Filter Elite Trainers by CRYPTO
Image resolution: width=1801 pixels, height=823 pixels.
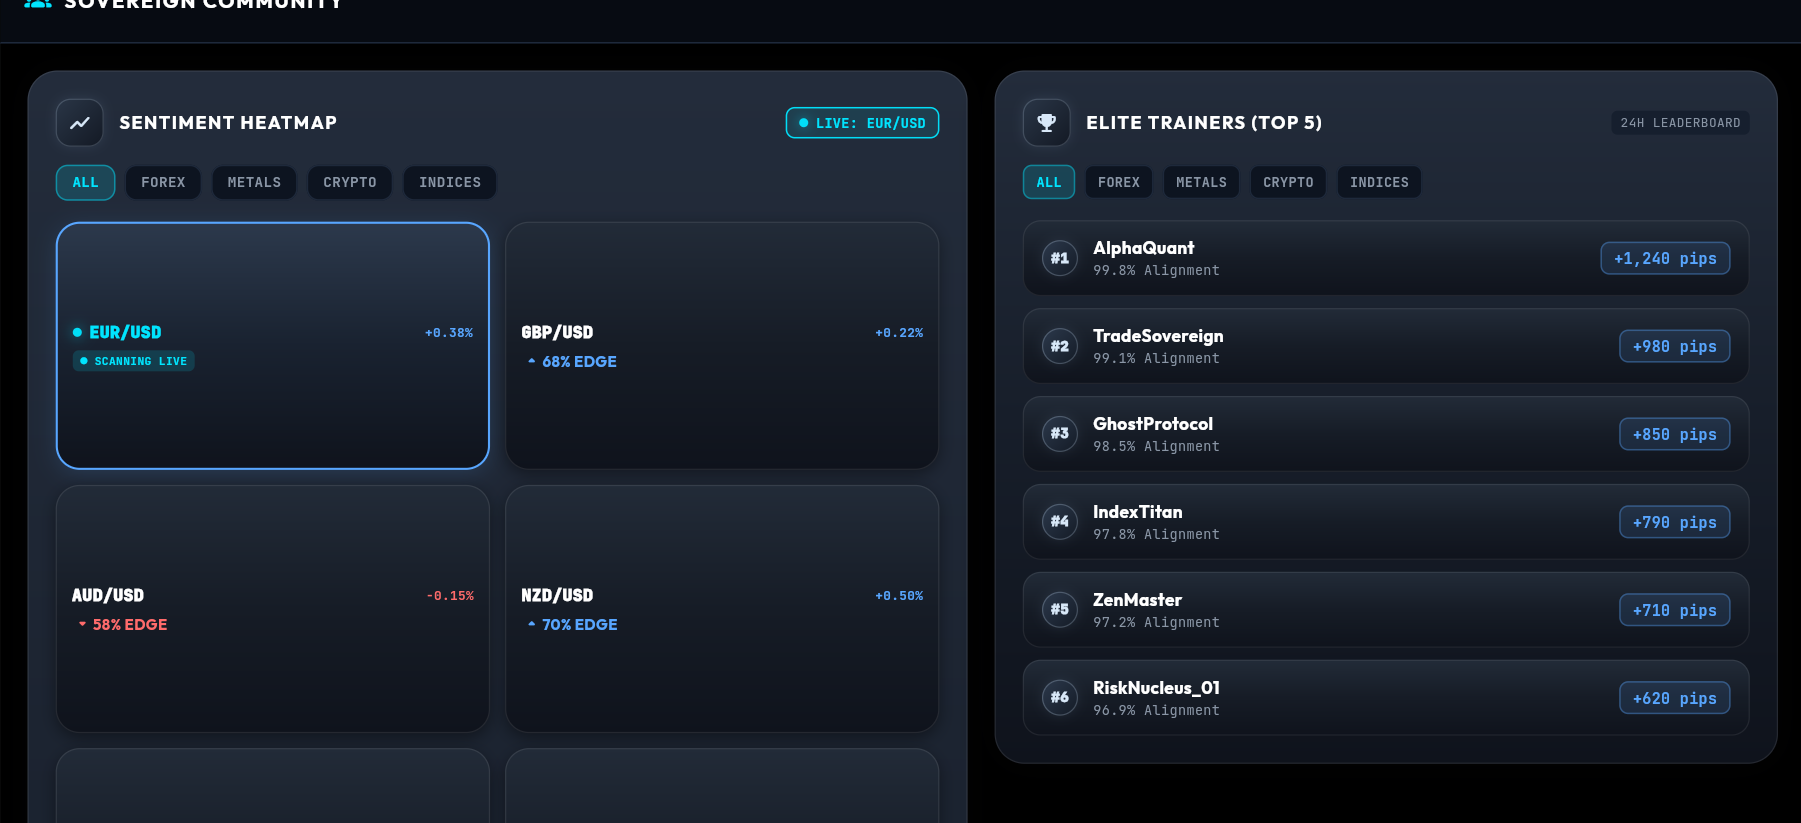click(1288, 182)
